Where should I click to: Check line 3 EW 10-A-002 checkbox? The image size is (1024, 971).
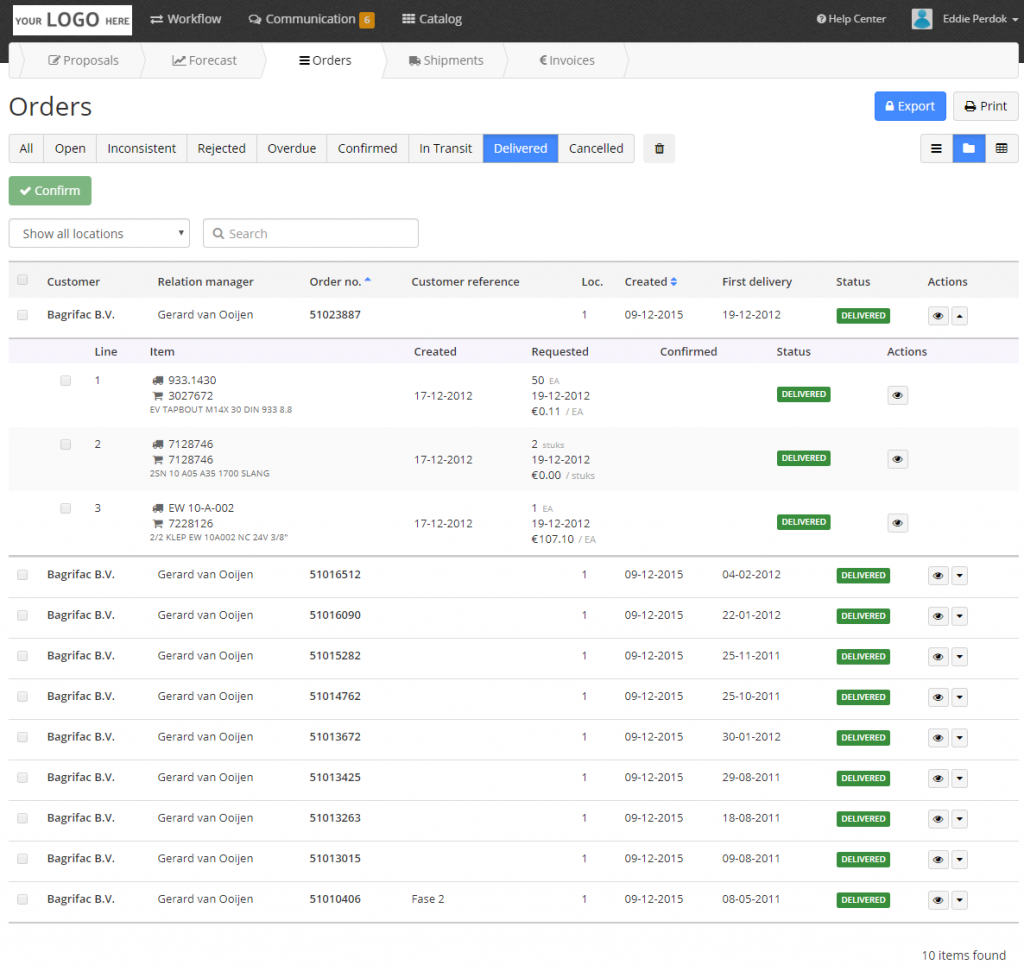pos(65,508)
